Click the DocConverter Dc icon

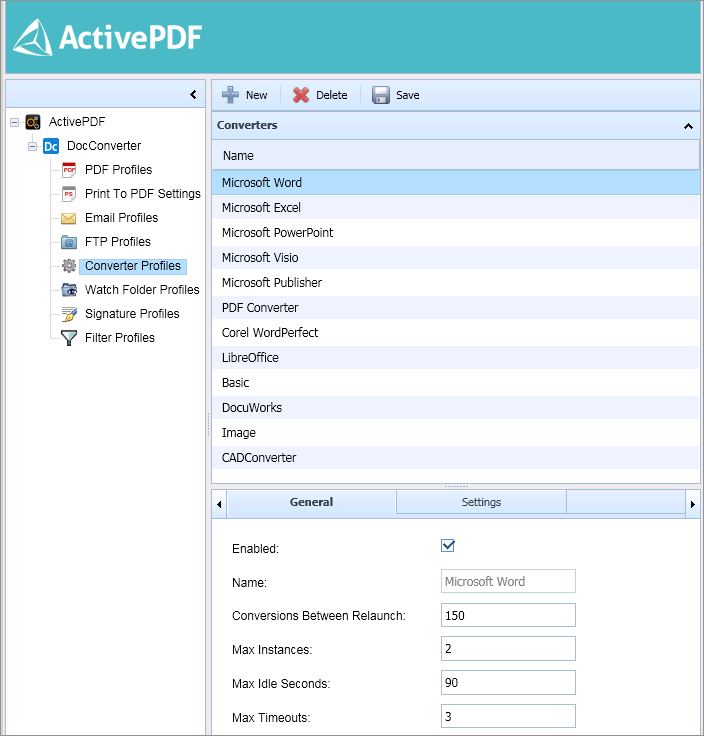point(51,146)
